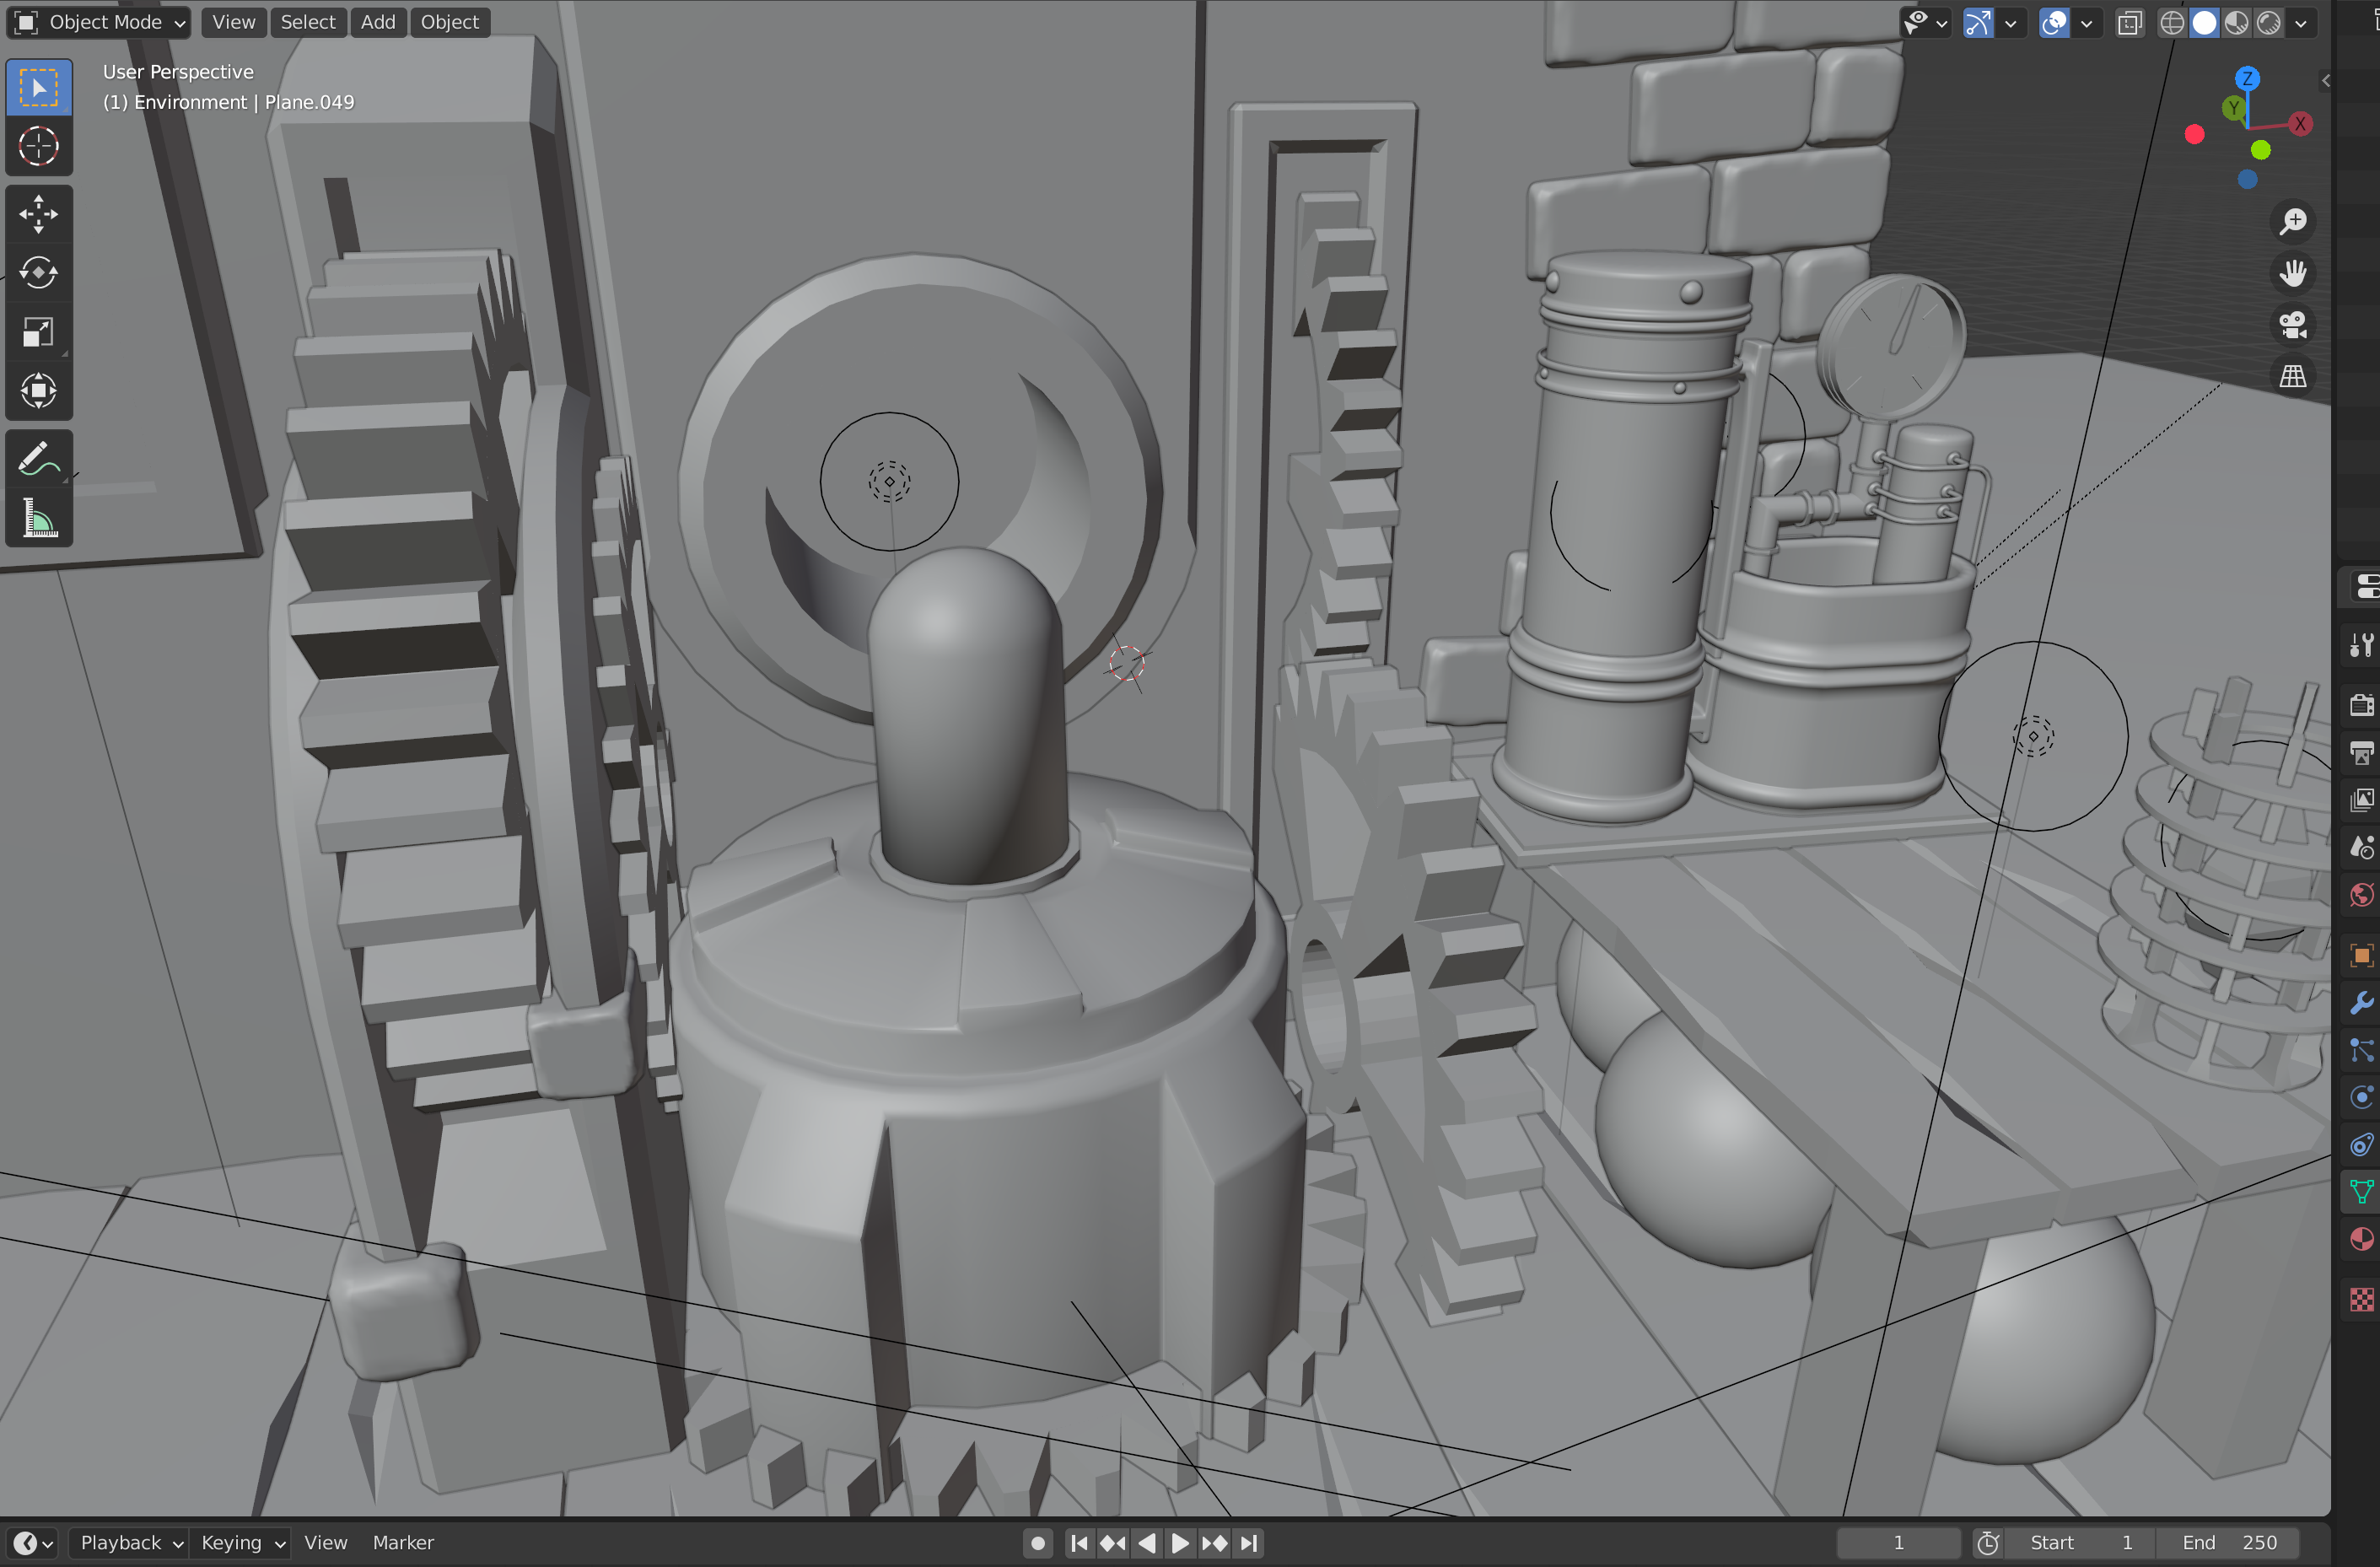Click the pan hand viewport button

tap(2293, 273)
